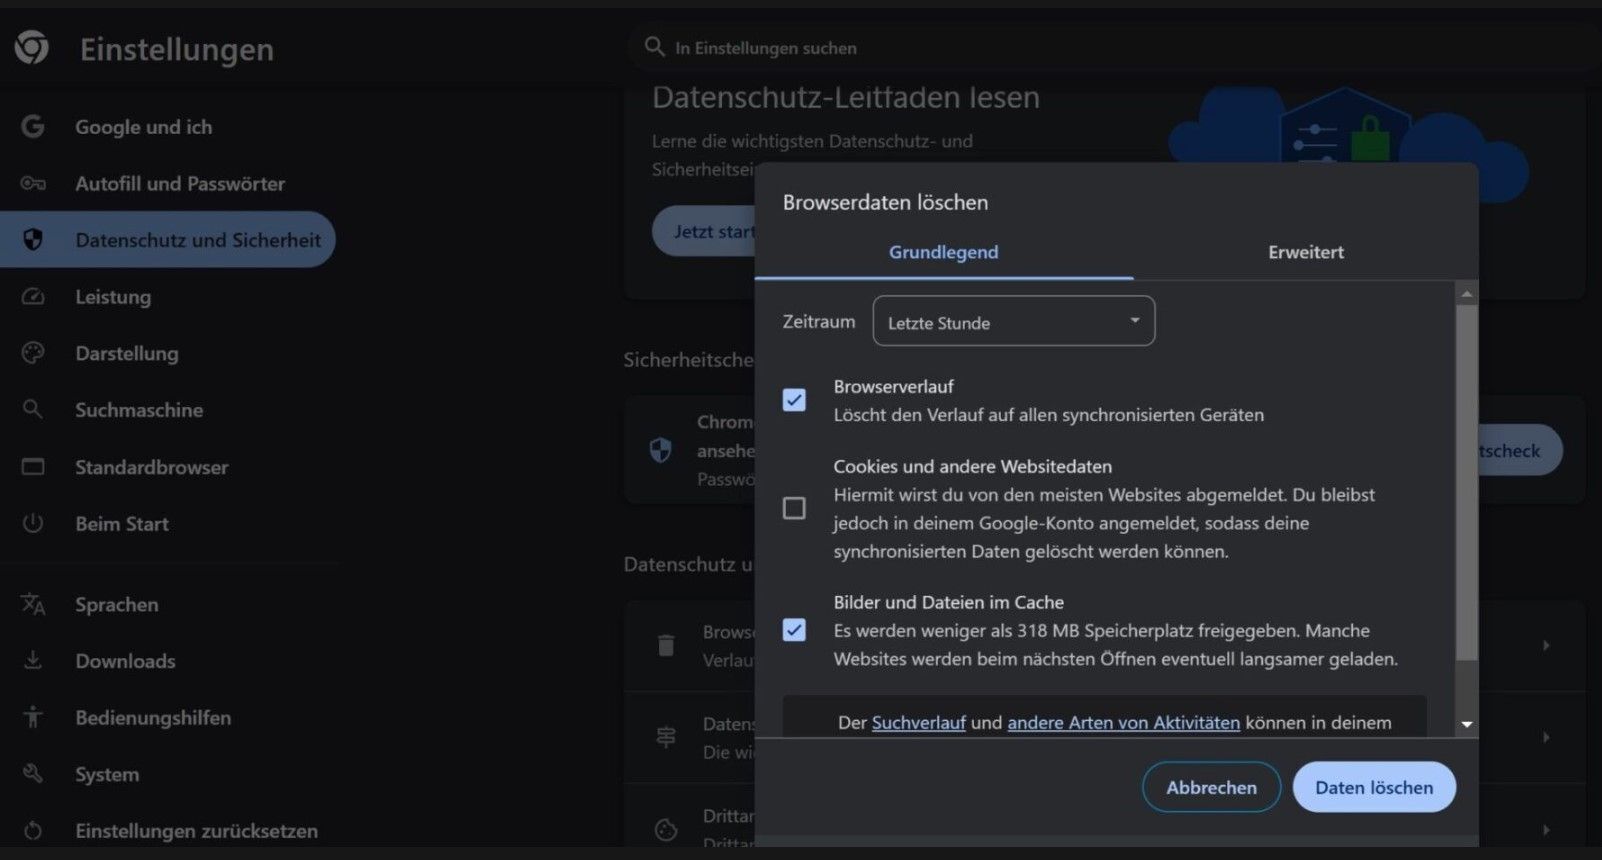This screenshot has height=860, width=1602.
Task: Open Bedienungshilfen settings section
Action: coord(153,717)
